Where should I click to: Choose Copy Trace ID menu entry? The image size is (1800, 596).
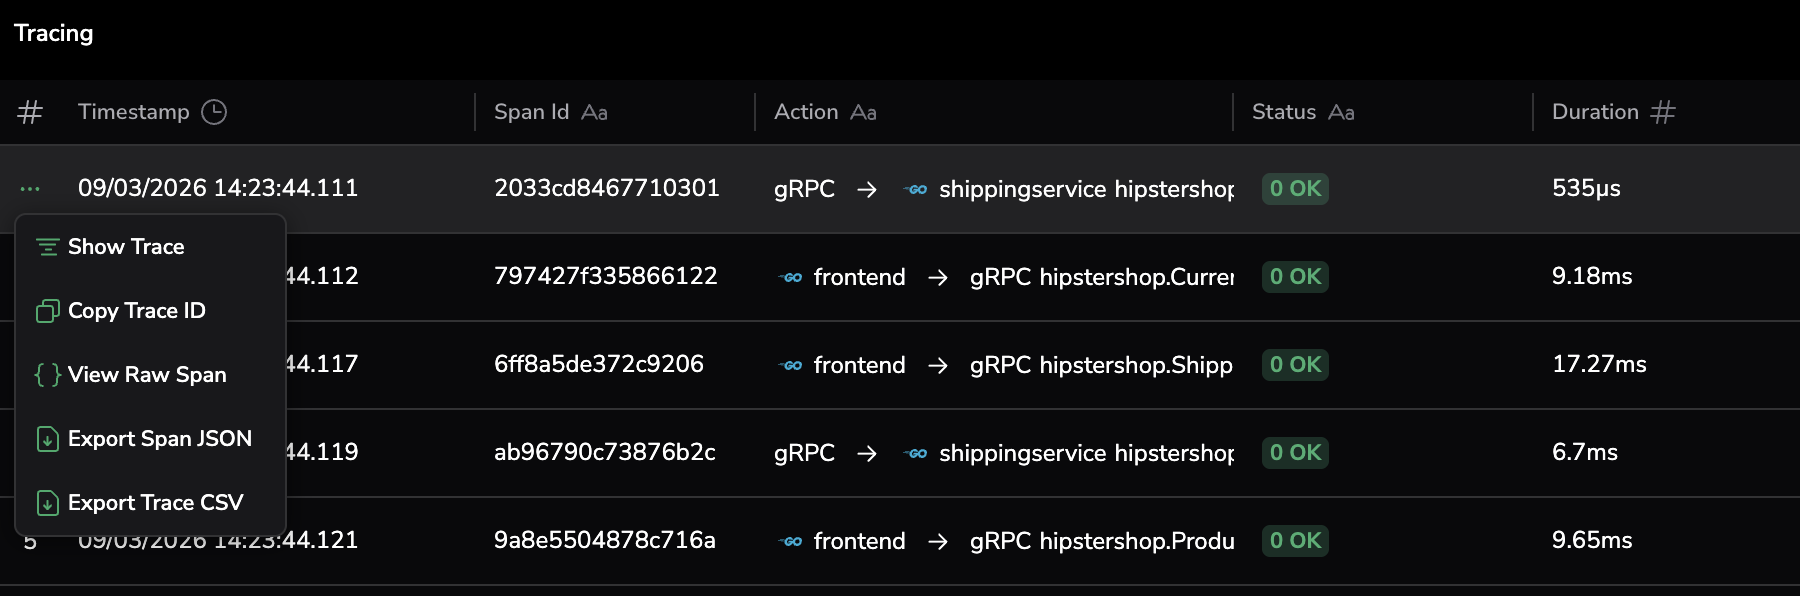click(x=136, y=311)
